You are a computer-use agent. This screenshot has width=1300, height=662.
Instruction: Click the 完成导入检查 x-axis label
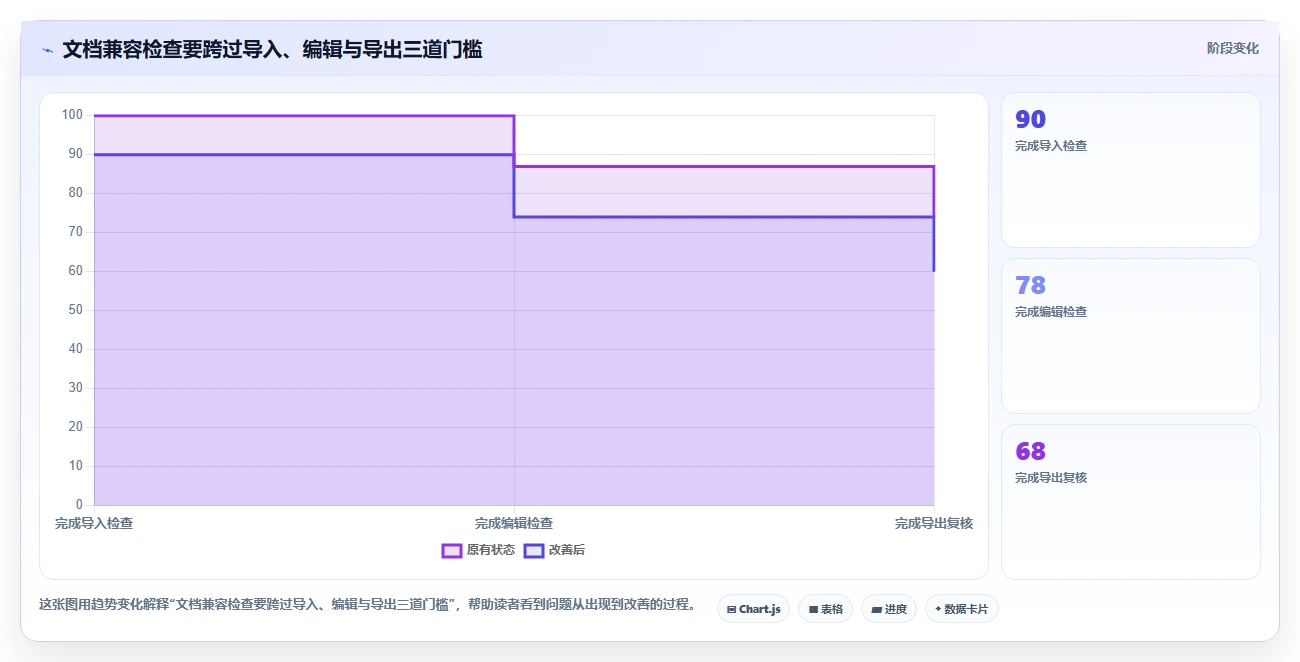94,523
